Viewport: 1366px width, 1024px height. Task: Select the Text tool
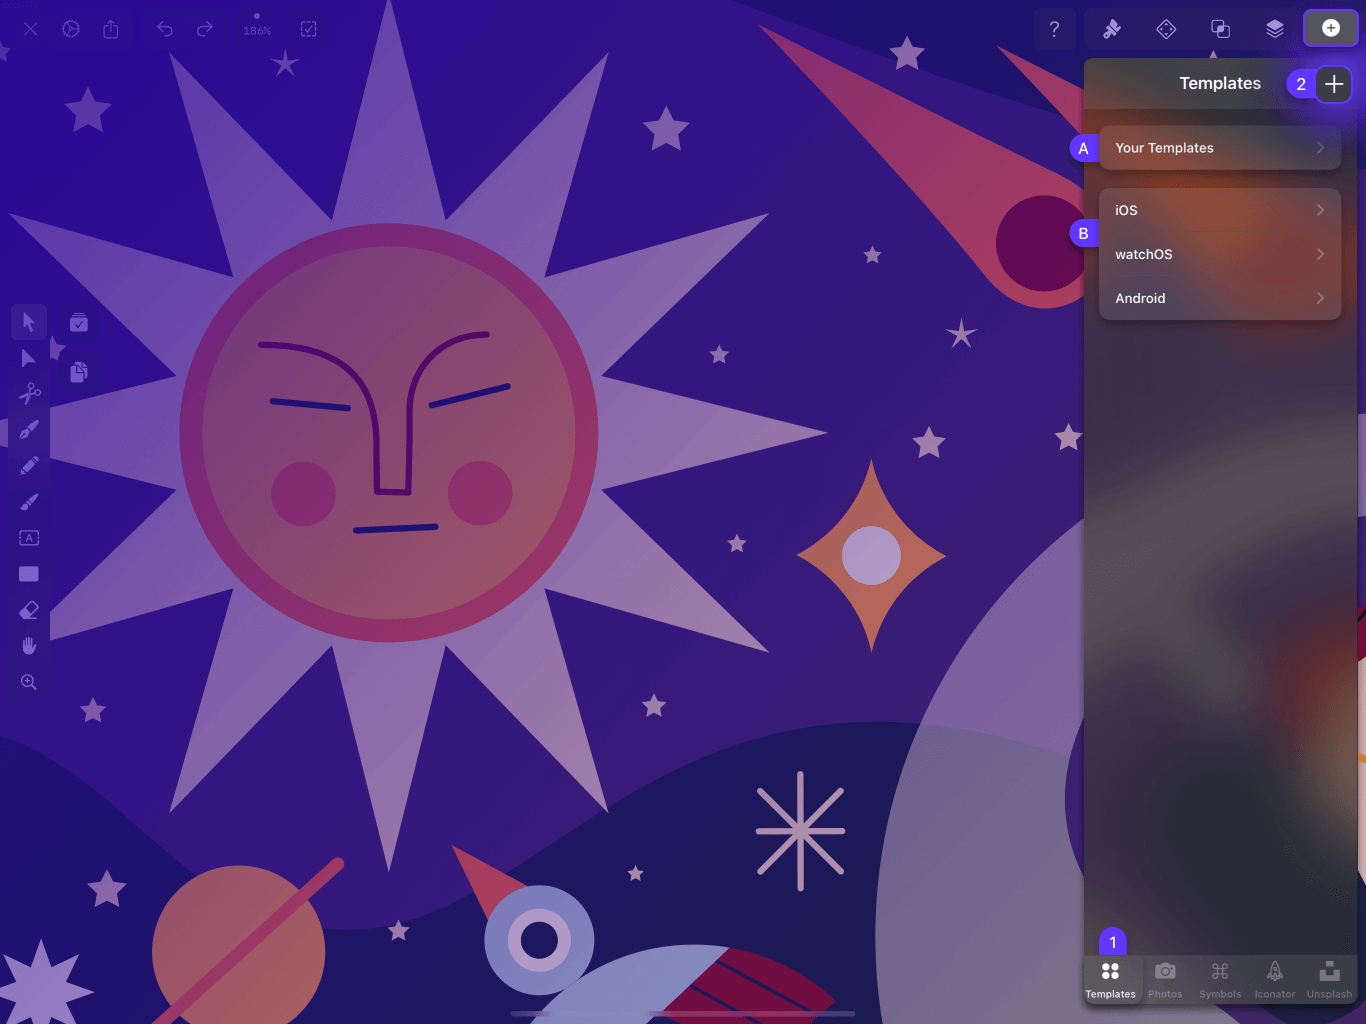click(x=29, y=538)
